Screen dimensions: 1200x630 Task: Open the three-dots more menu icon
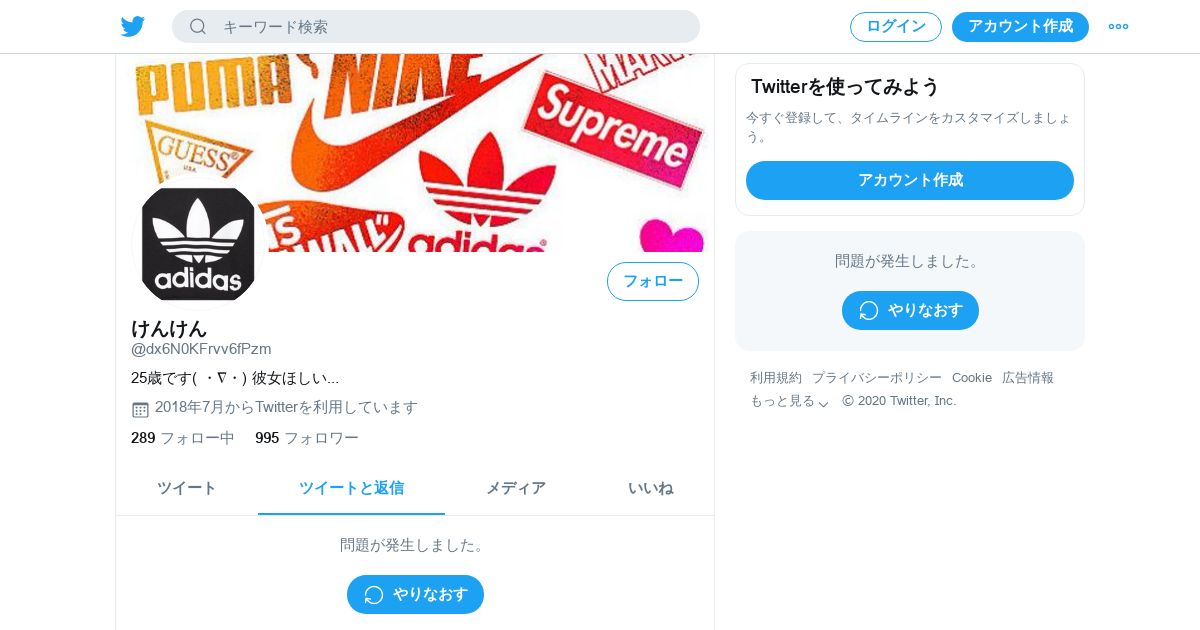[x=1118, y=26]
